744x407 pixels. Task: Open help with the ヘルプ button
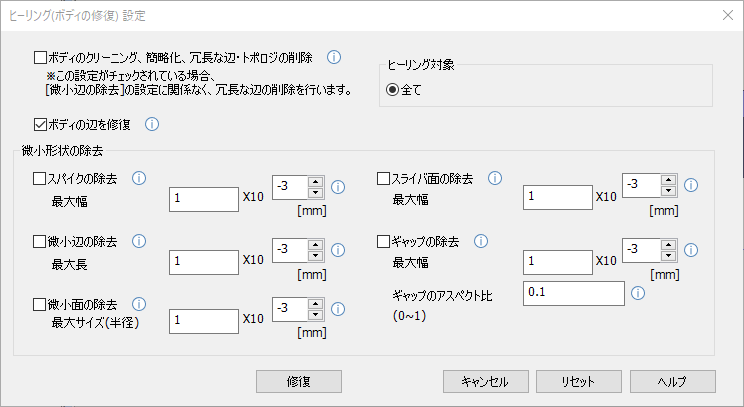tap(672, 381)
